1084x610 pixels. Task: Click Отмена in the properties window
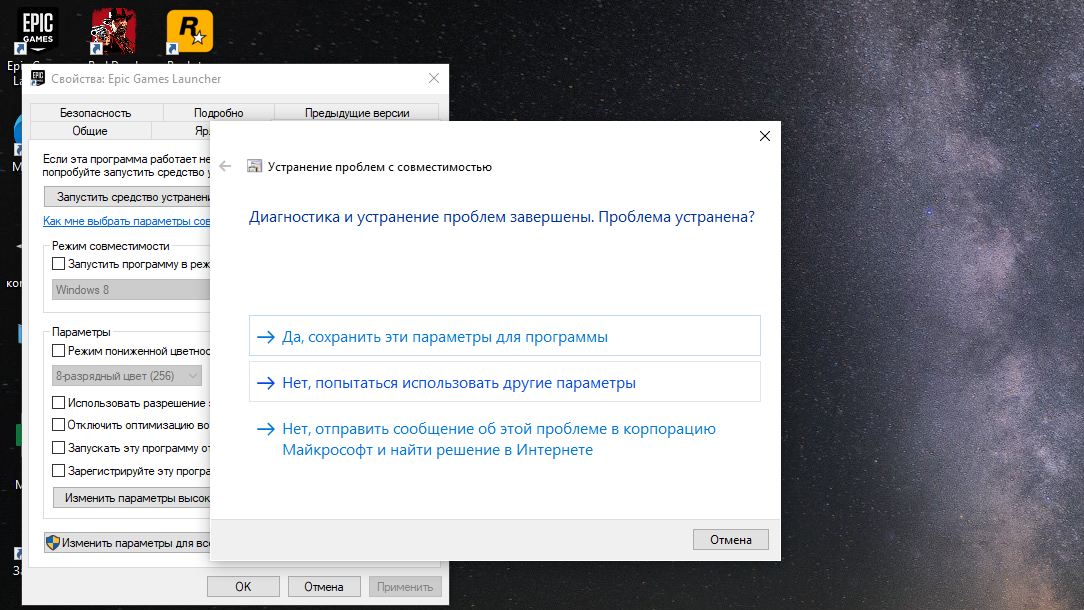[x=324, y=586]
